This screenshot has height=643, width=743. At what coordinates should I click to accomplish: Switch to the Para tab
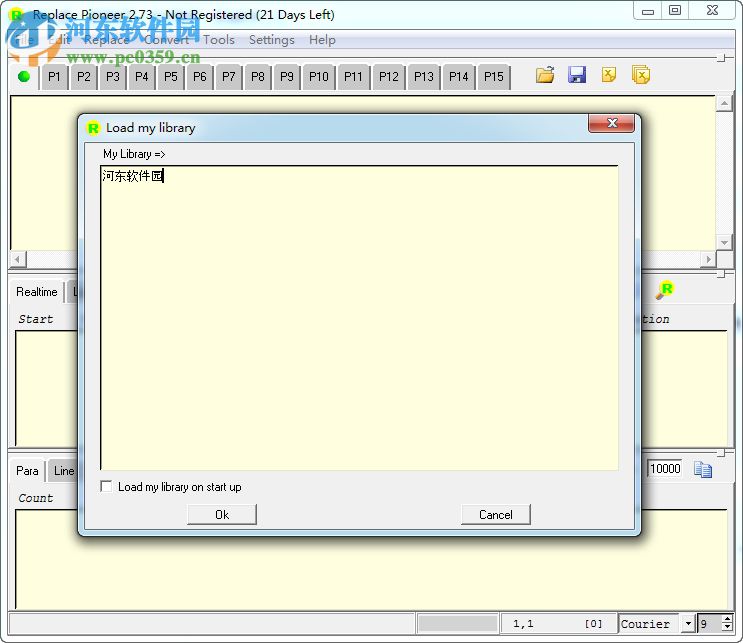coord(27,471)
